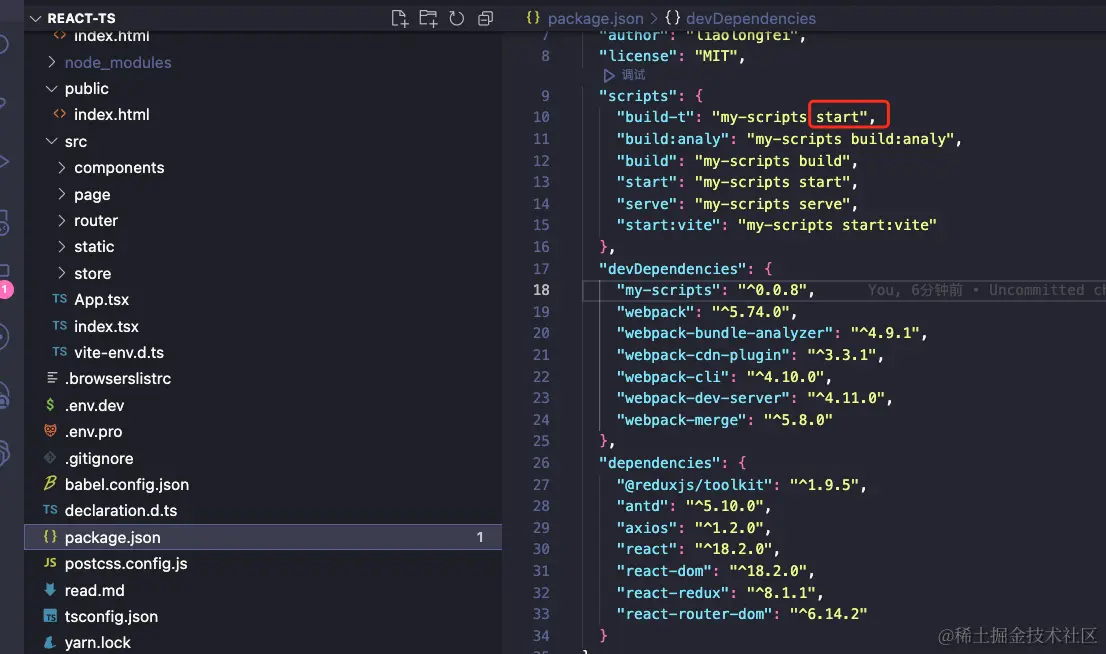Click the New File icon in explorer header

(399, 18)
